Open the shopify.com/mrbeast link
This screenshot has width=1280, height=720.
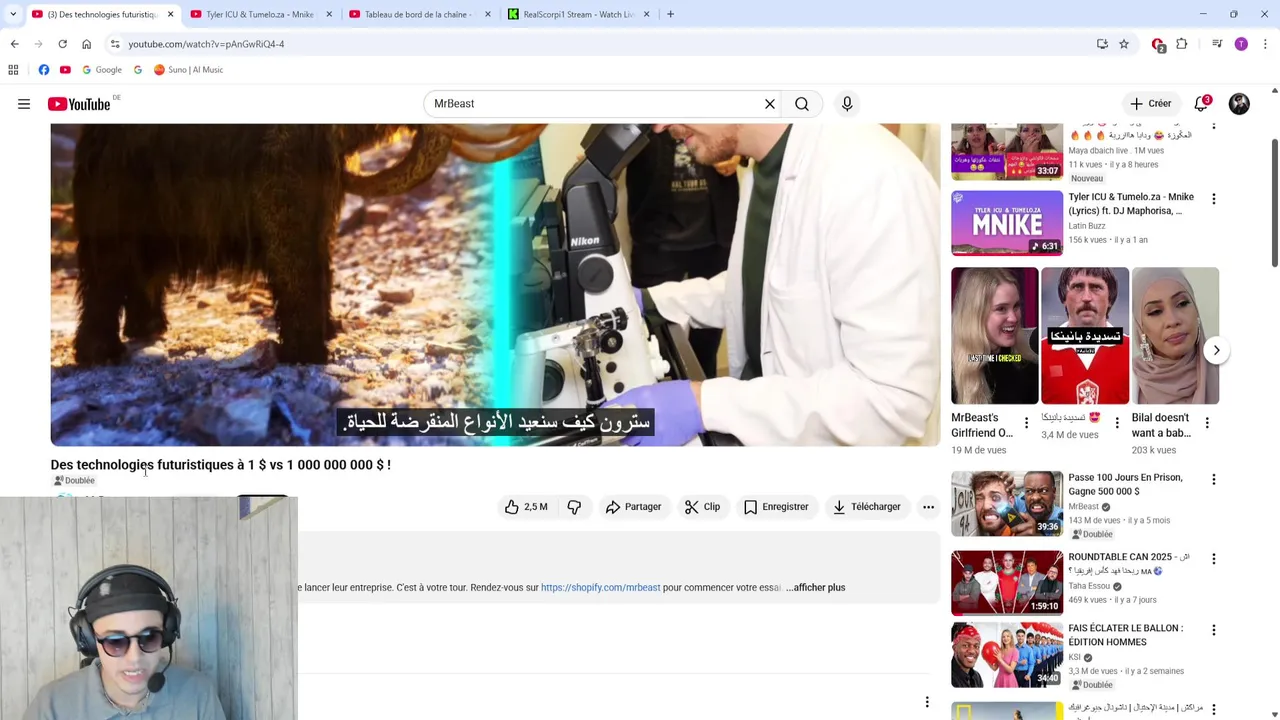(x=600, y=588)
